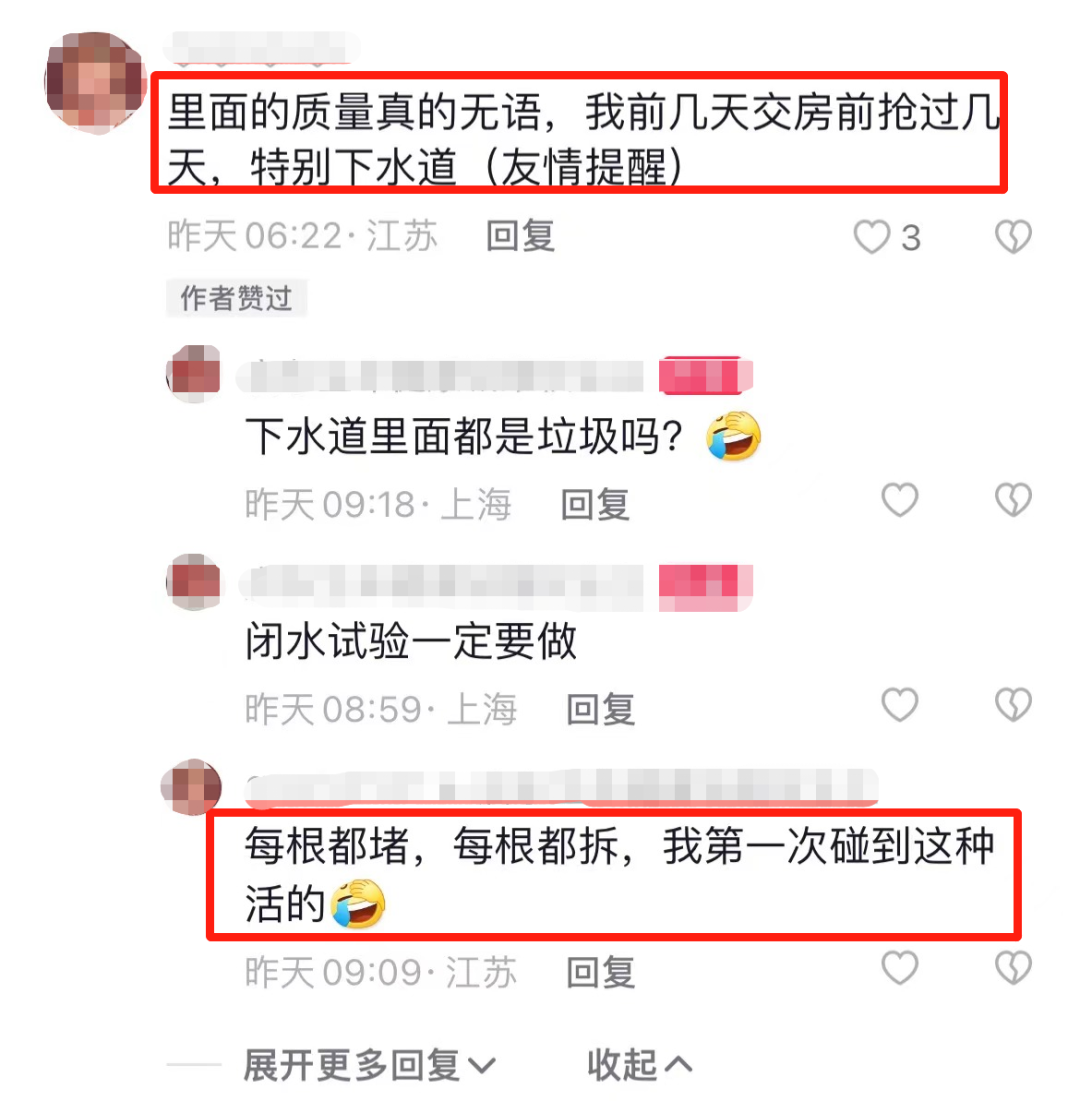Open the highlighted comment 里面的质量真的无语
Image resolution: width=1080 pixels, height=1101 pixels.
point(580,133)
